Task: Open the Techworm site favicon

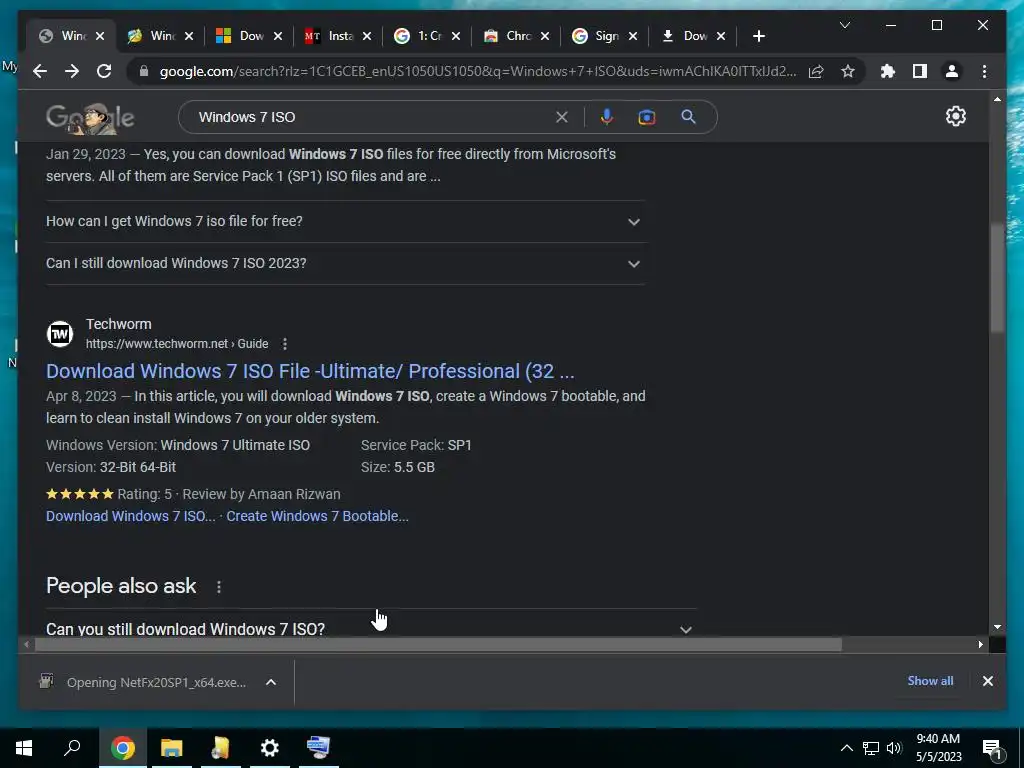Action: (x=59, y=334)
